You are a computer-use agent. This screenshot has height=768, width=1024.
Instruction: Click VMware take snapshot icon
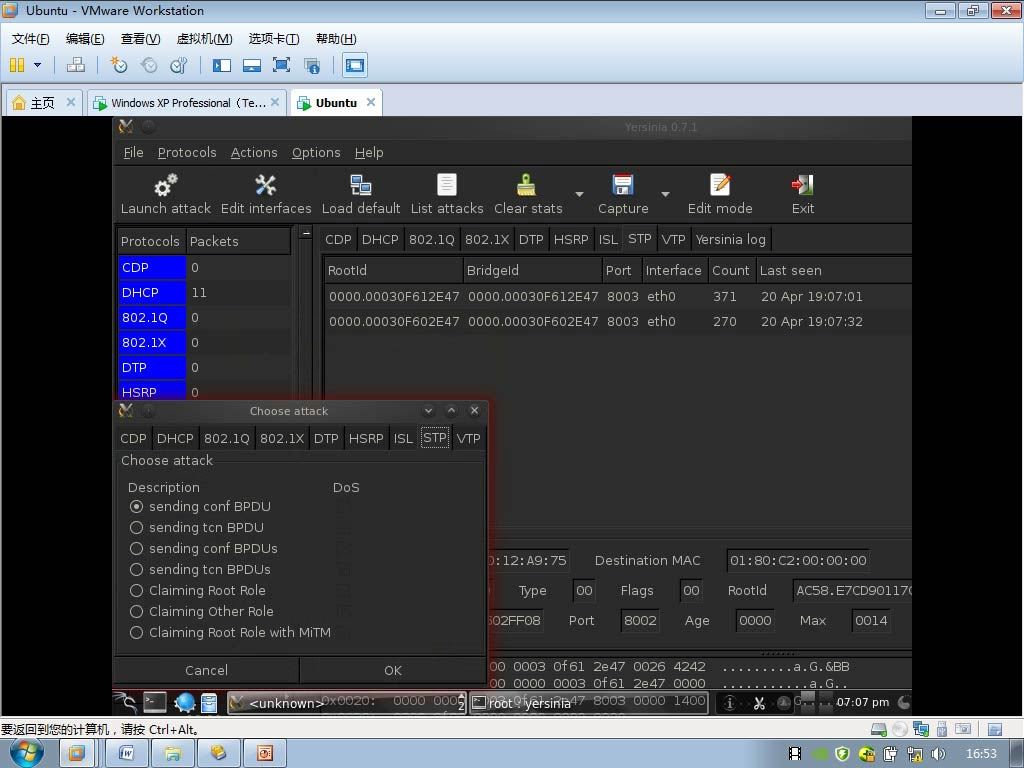[x=119, y=65]
